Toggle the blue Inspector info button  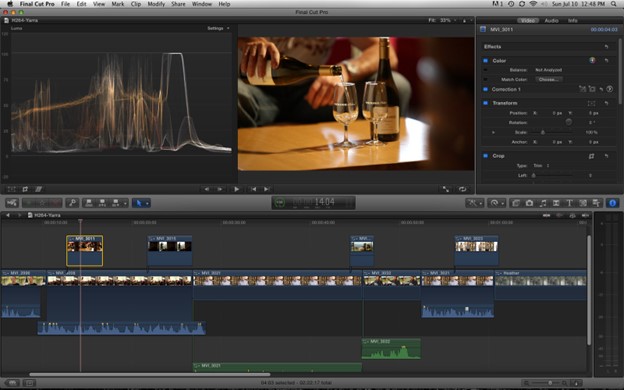coord(612,203)
